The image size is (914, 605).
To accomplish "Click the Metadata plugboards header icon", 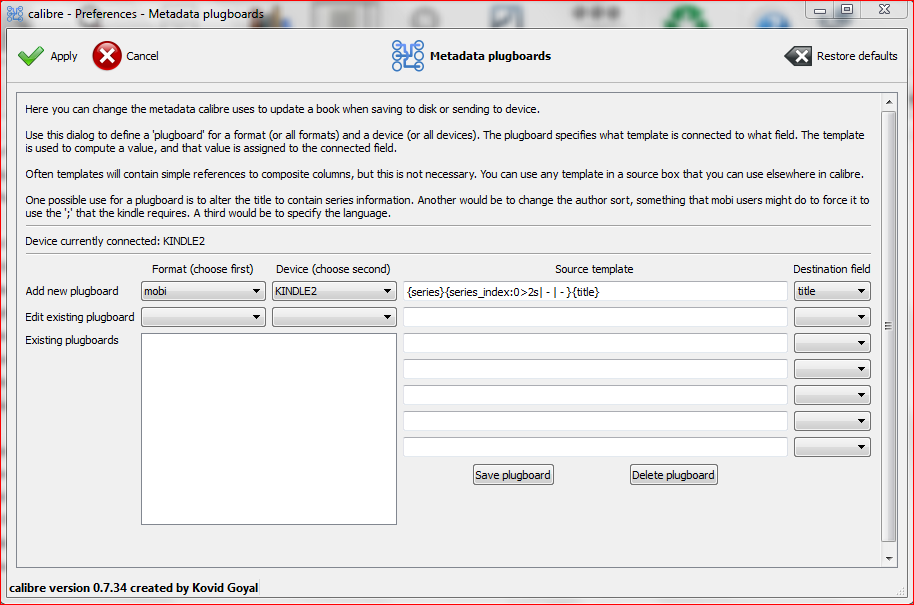I will coord(408,56).
